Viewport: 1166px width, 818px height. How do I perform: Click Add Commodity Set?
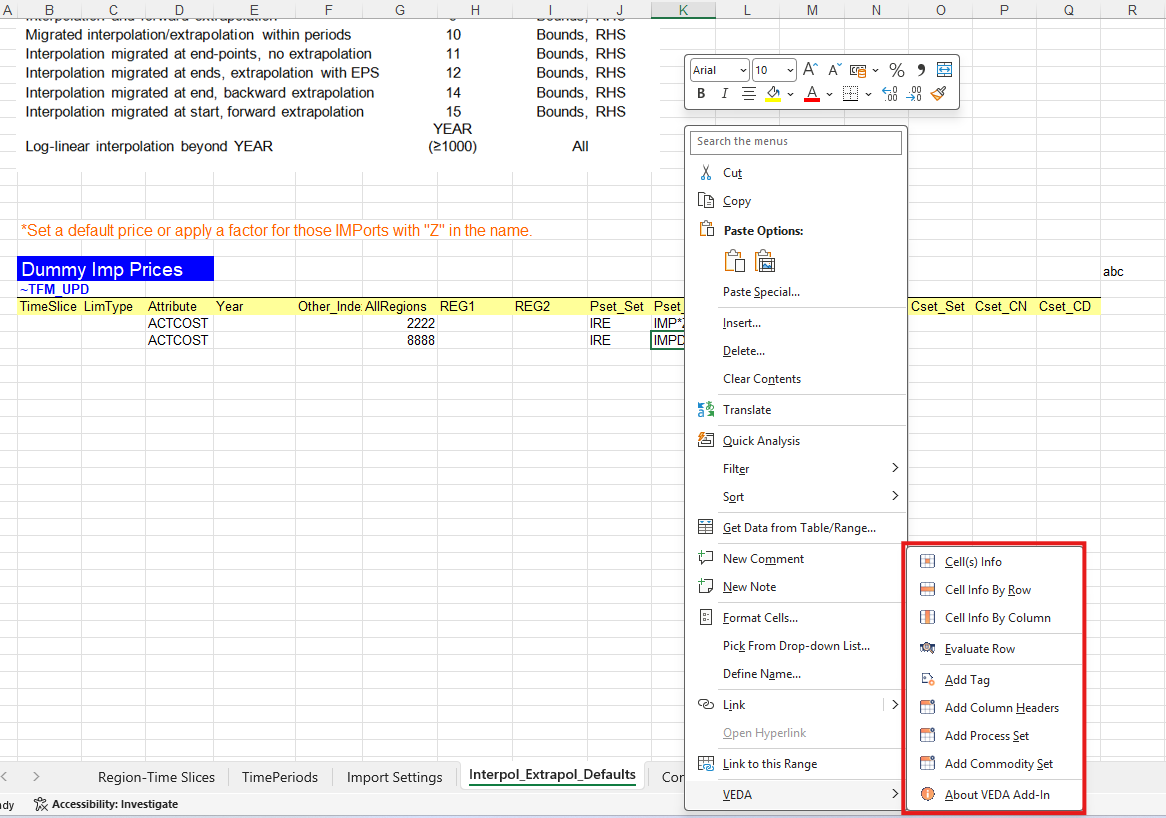pyautogui.click(x=994, y=764)
